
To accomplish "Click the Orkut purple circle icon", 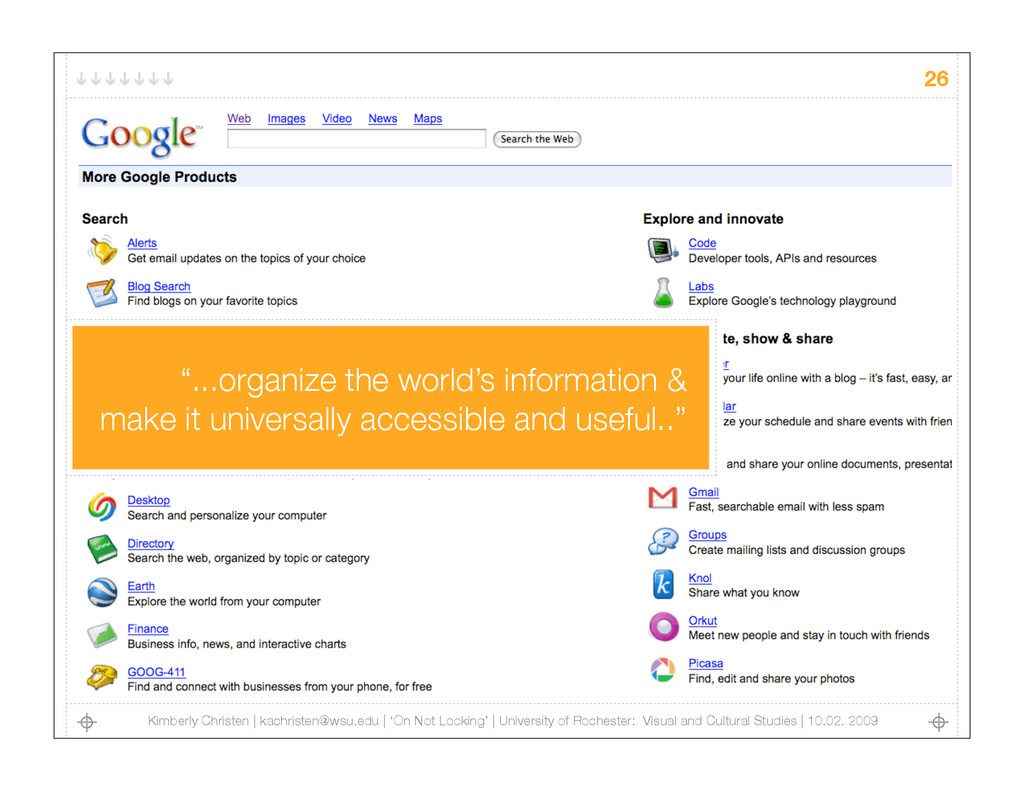I will tap(664, 627).
